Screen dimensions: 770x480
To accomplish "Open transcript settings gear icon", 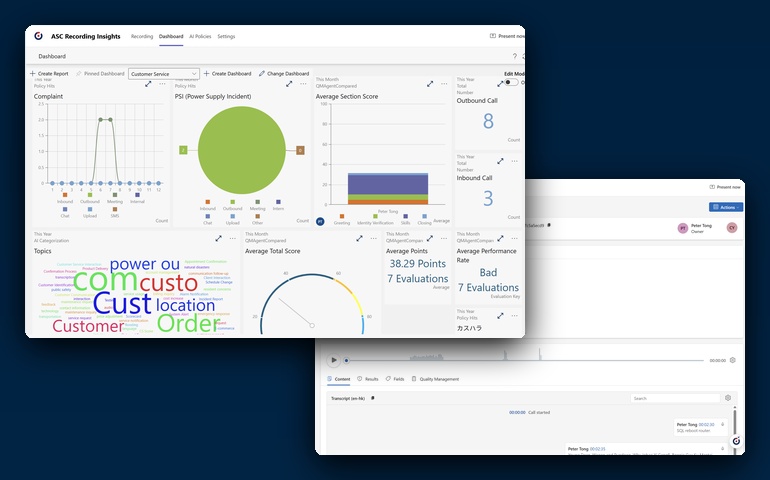I will click(728, 398).
